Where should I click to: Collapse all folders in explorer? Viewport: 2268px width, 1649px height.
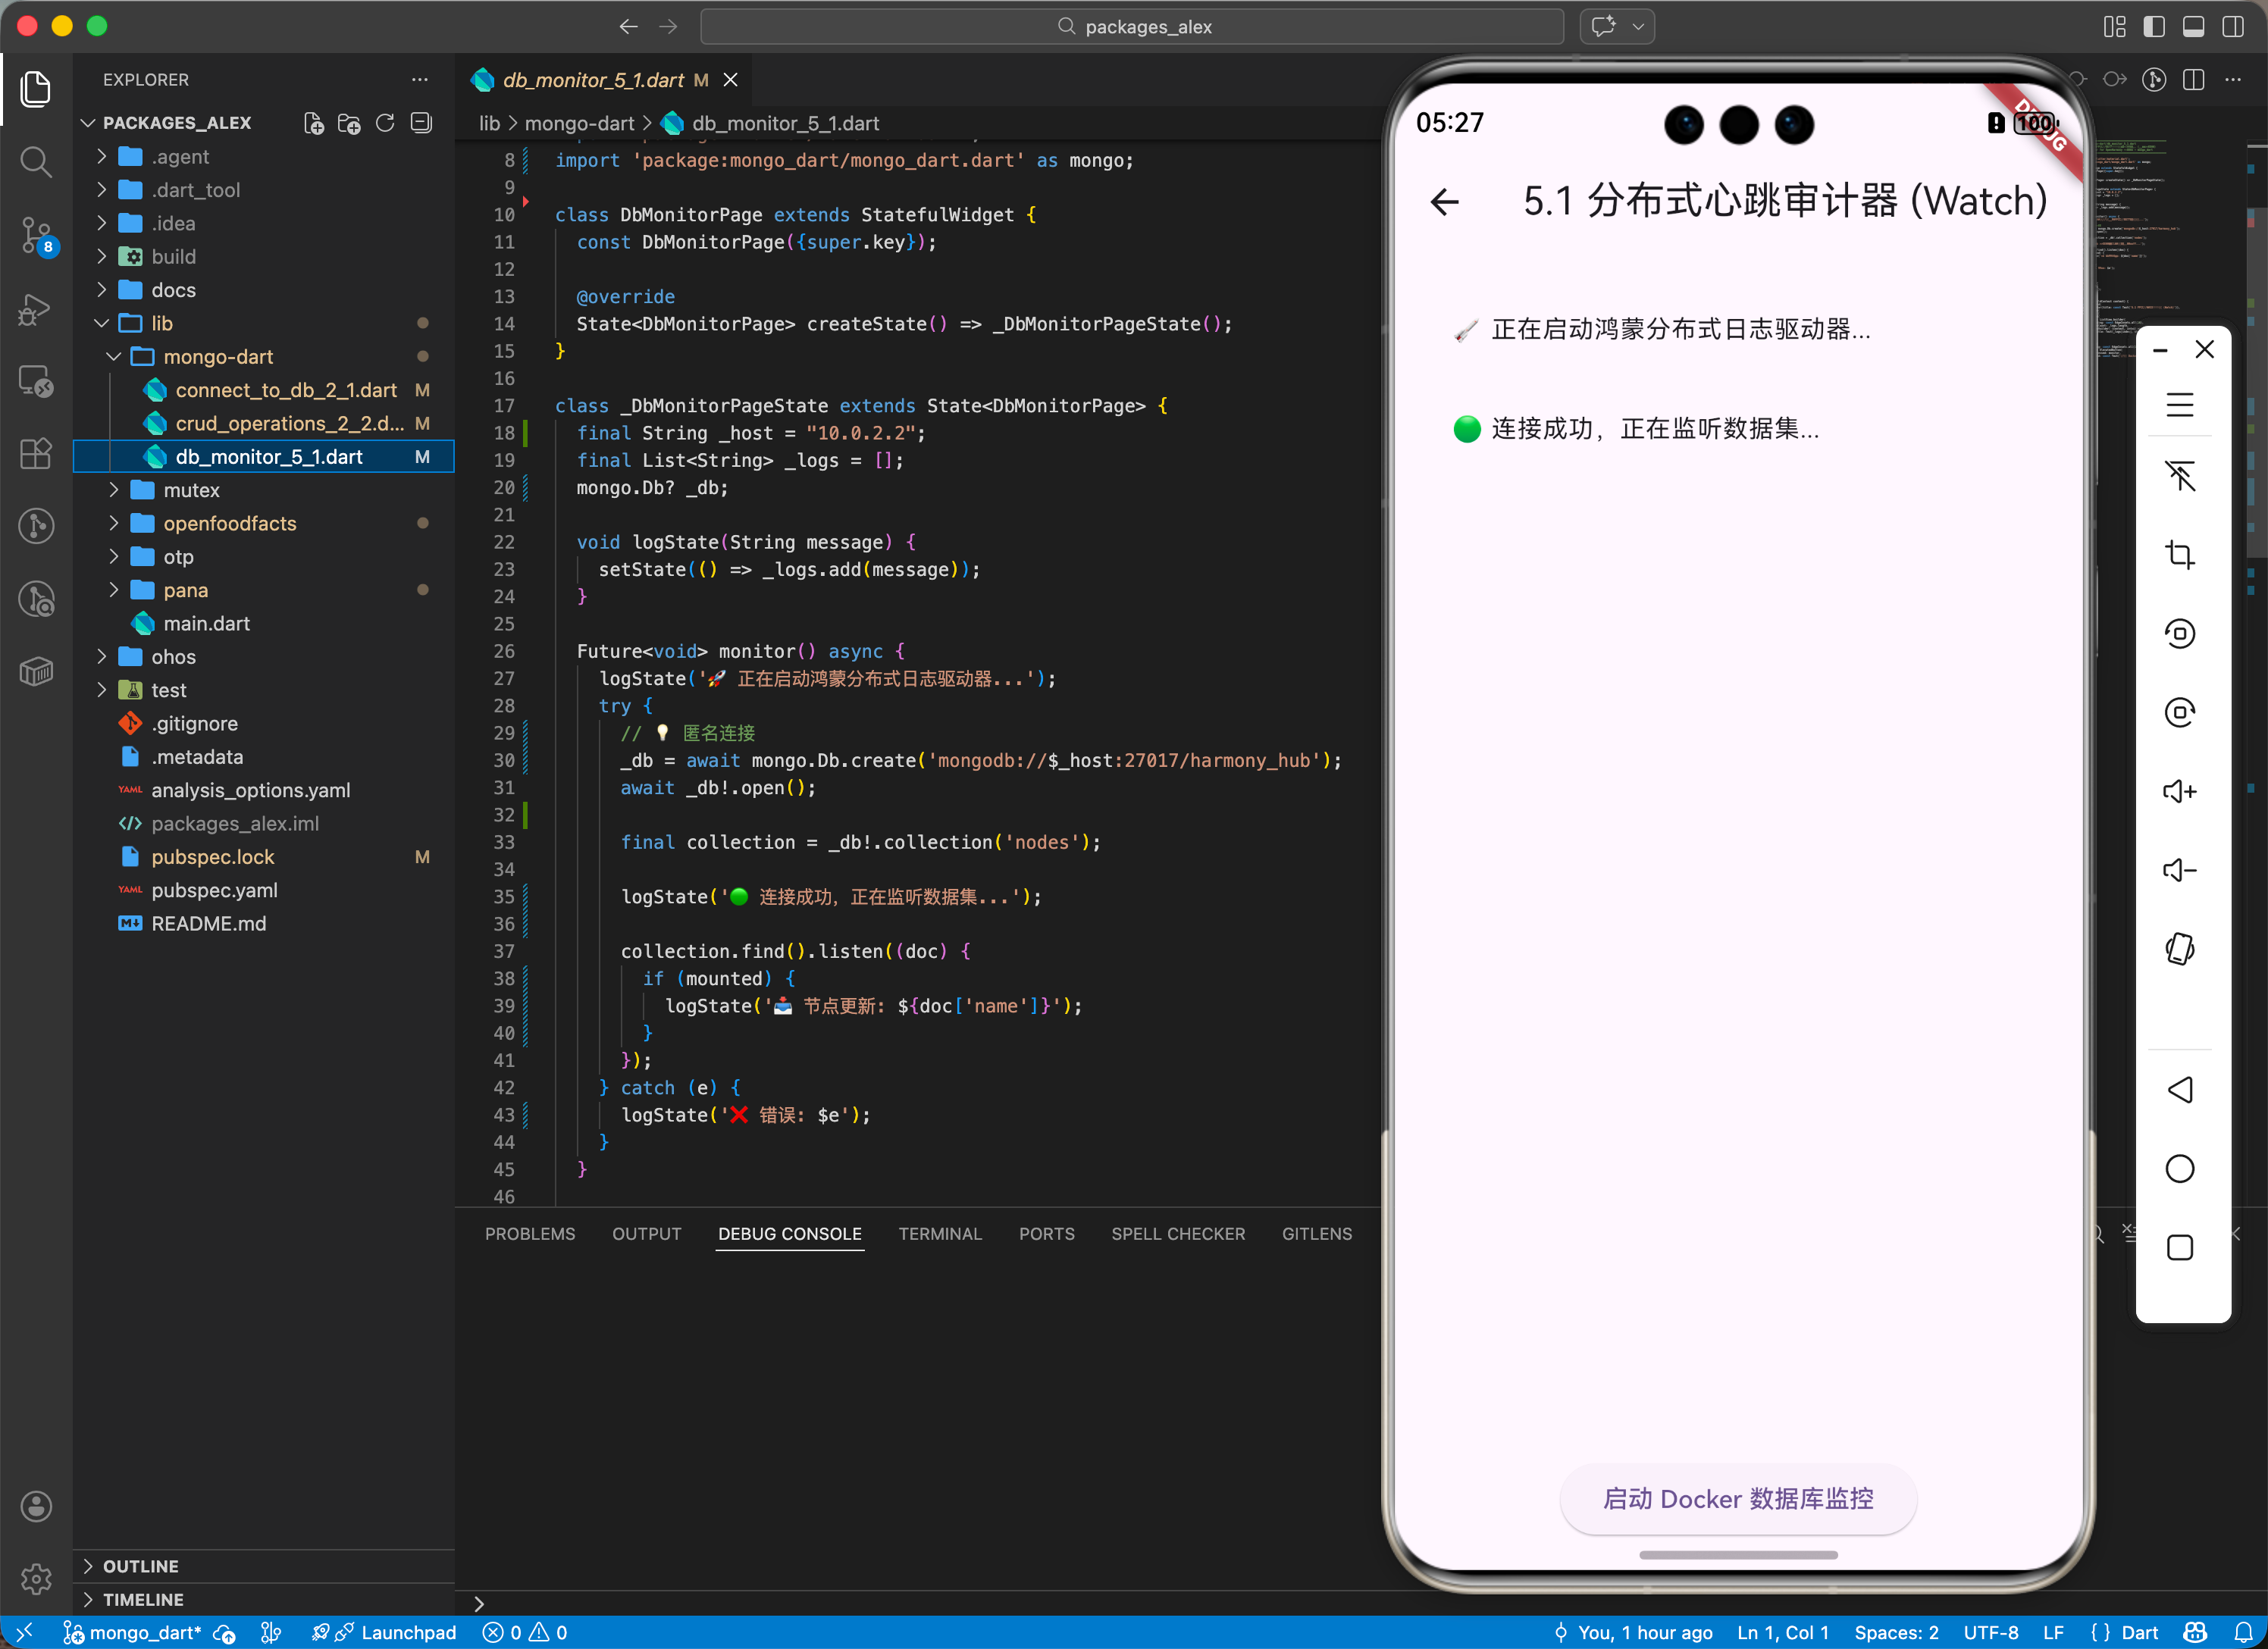click(422, 123)
